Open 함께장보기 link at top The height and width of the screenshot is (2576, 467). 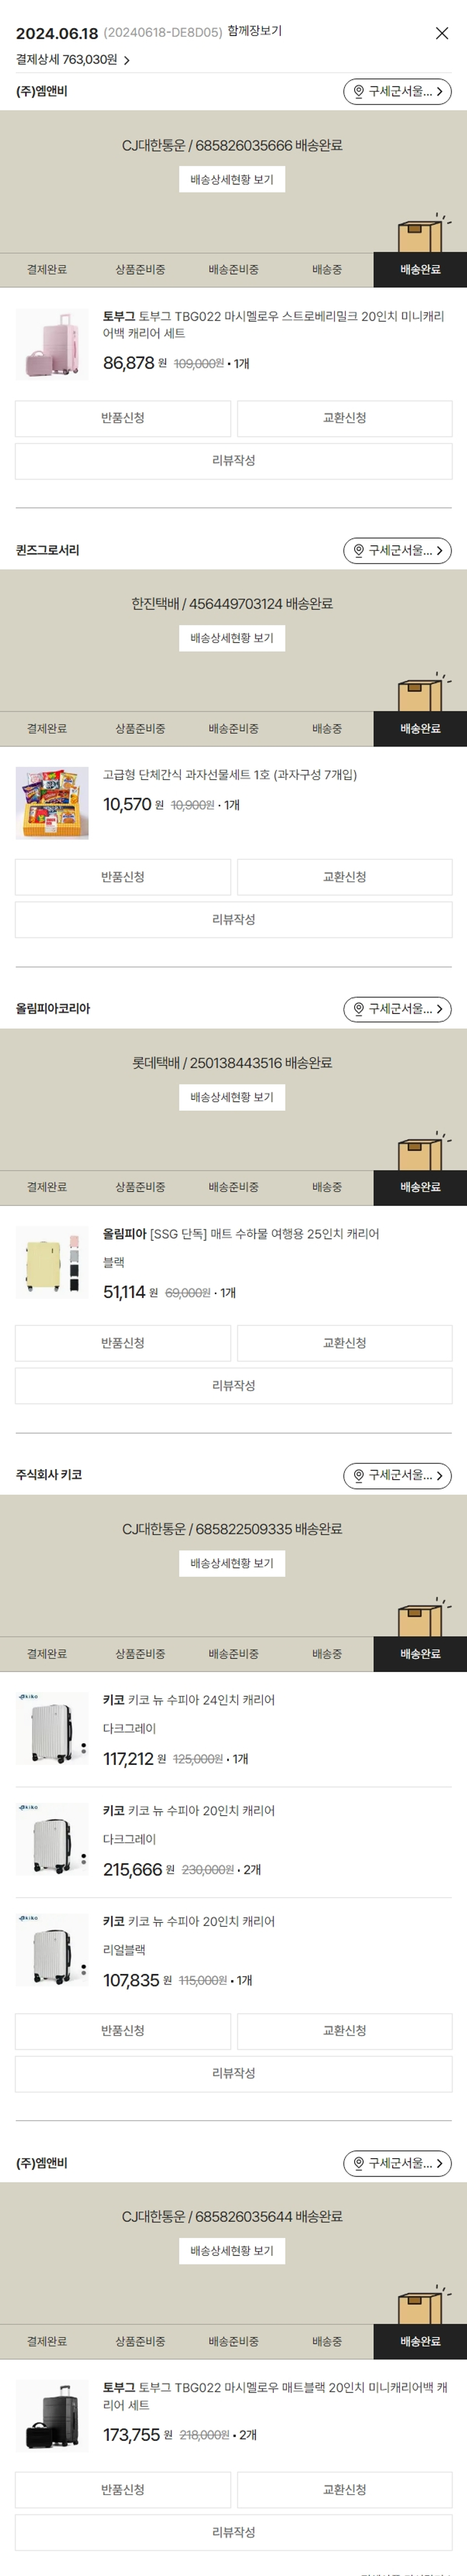pos(254,31)
